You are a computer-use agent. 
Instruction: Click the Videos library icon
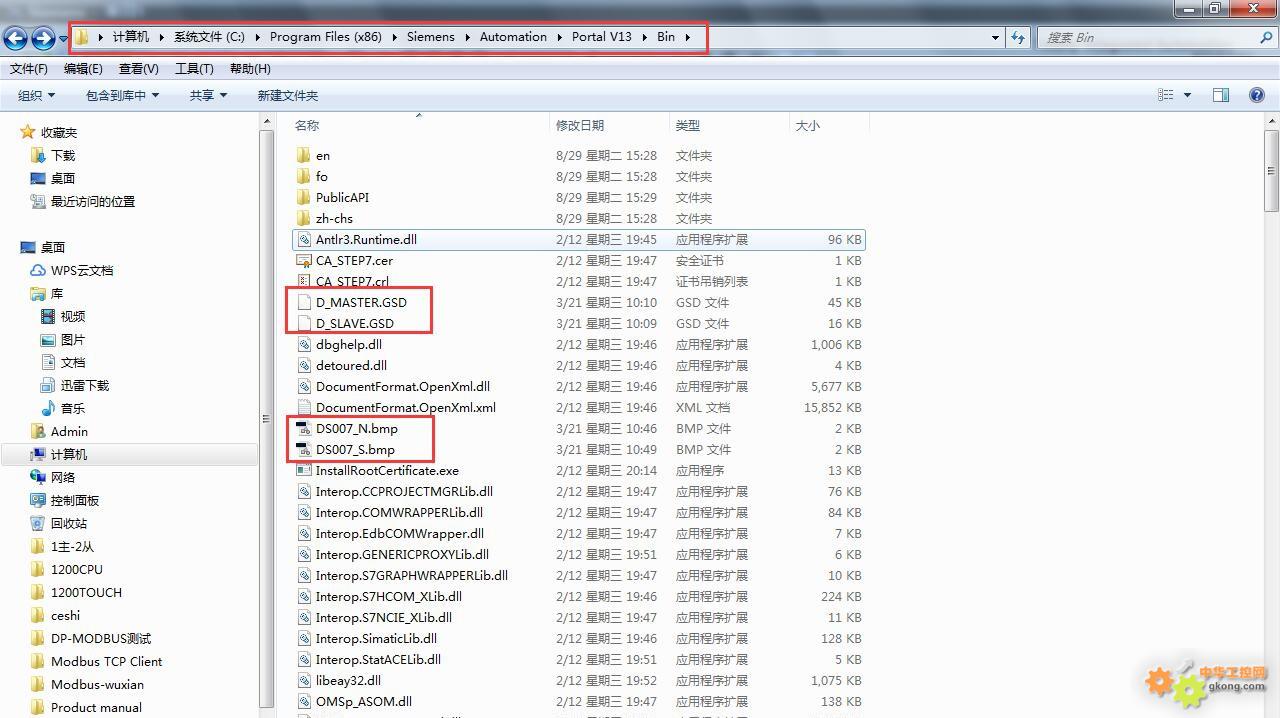(48, 316)
